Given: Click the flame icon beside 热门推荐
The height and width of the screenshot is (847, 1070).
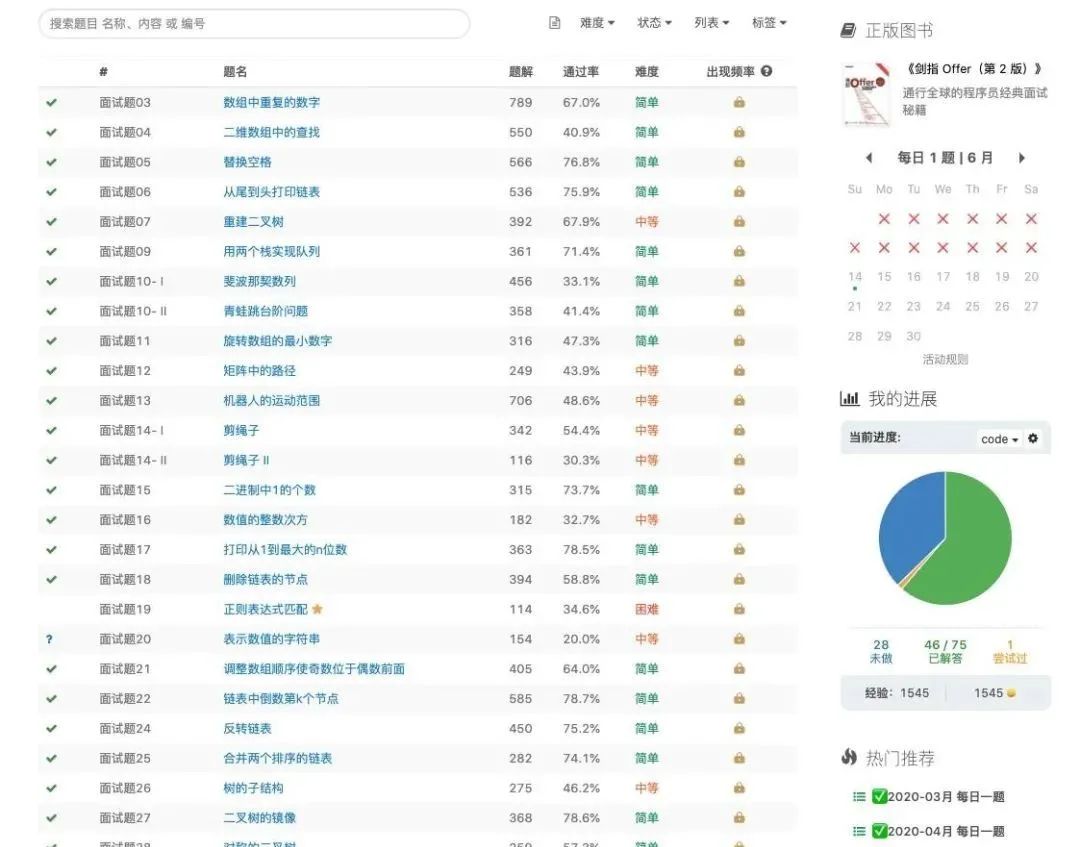Looking at the screenshot, I should coord(849,757).
